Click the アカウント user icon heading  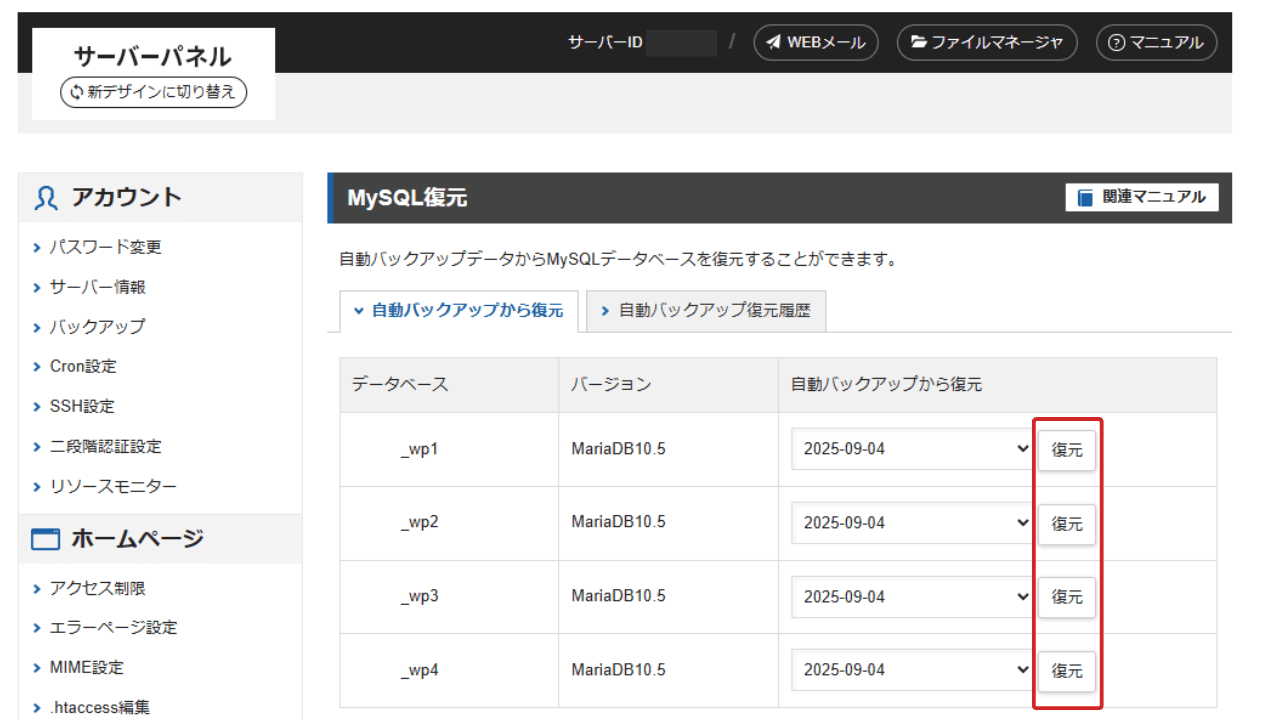108,197
